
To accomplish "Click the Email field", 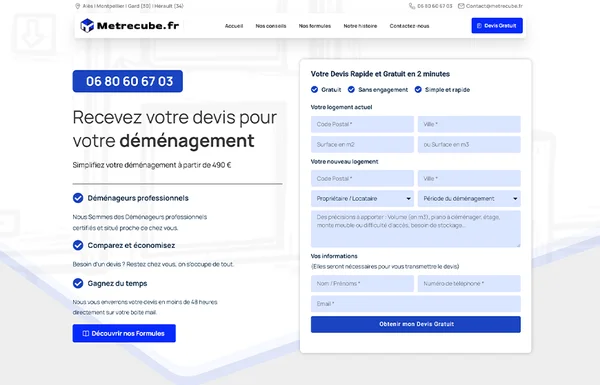I will (x=416, y=304).
